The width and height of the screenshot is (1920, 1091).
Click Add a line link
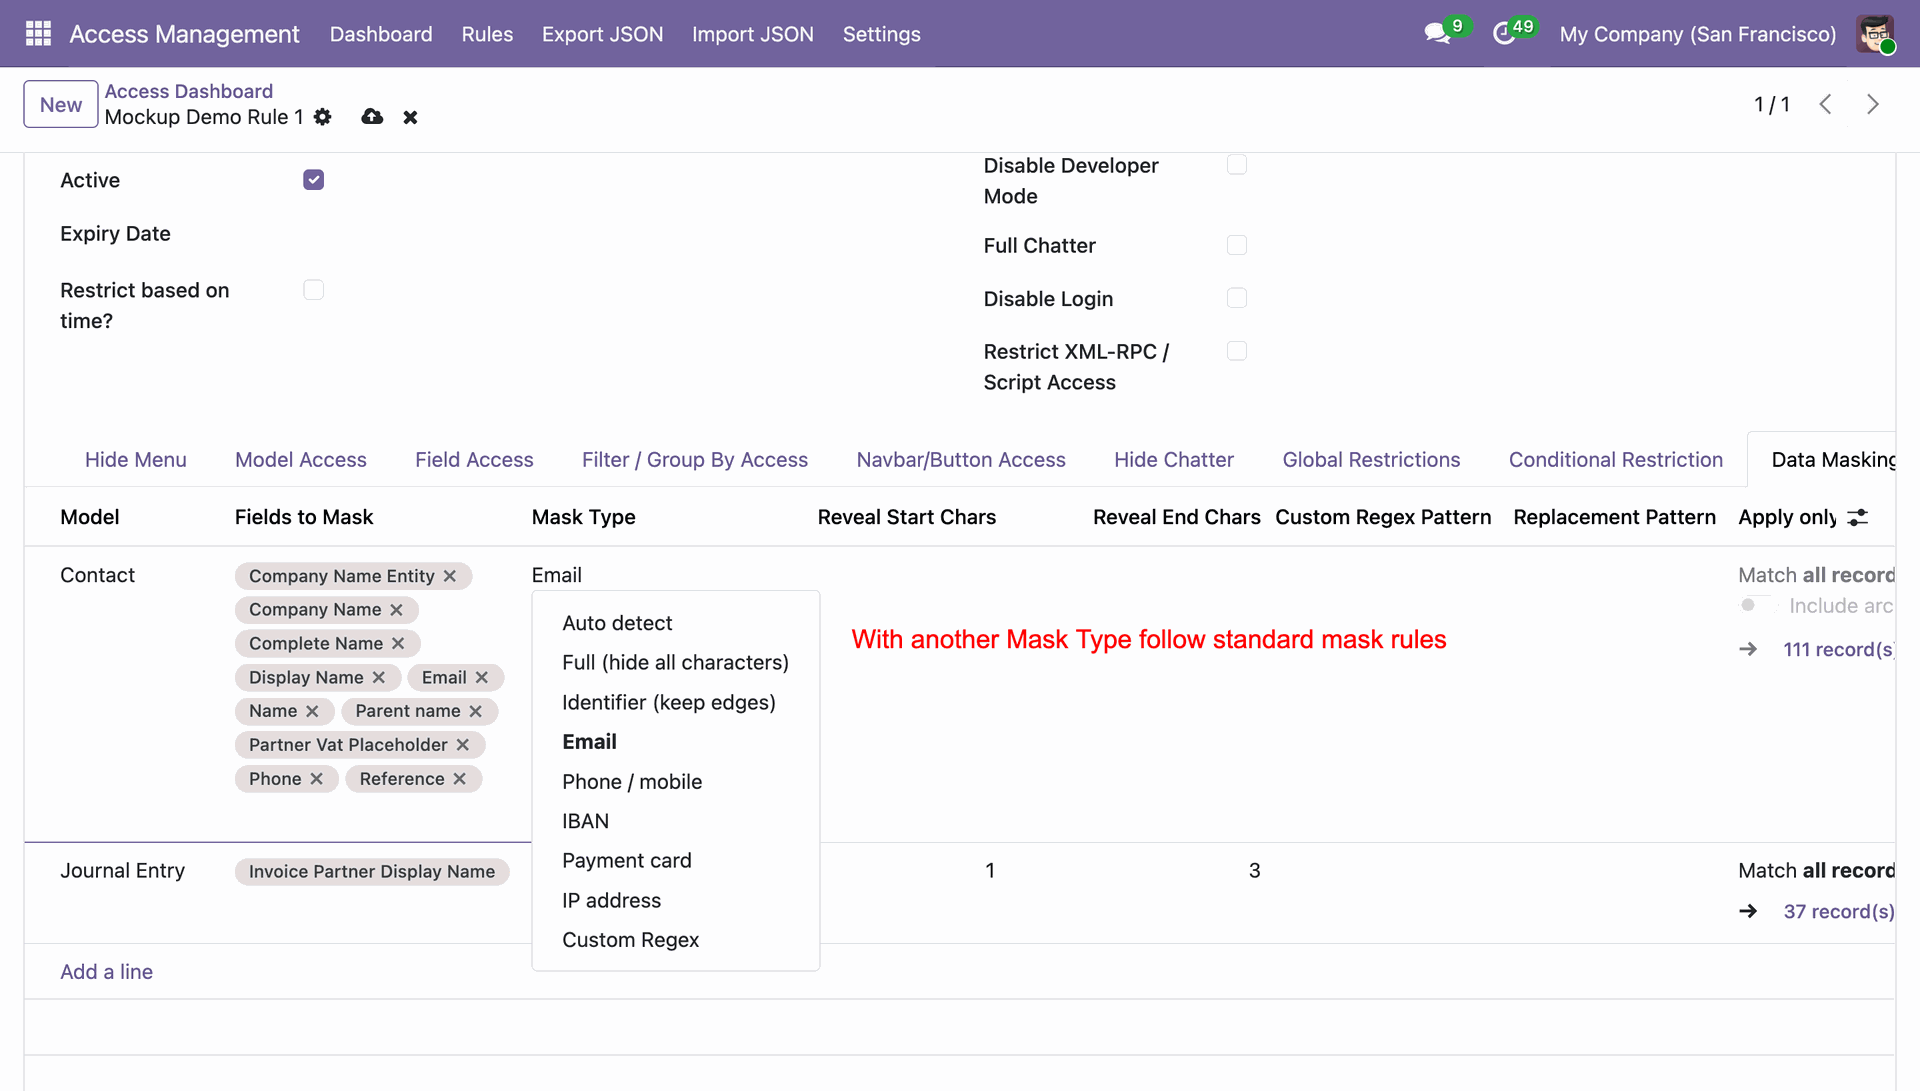tap(106, 972)
